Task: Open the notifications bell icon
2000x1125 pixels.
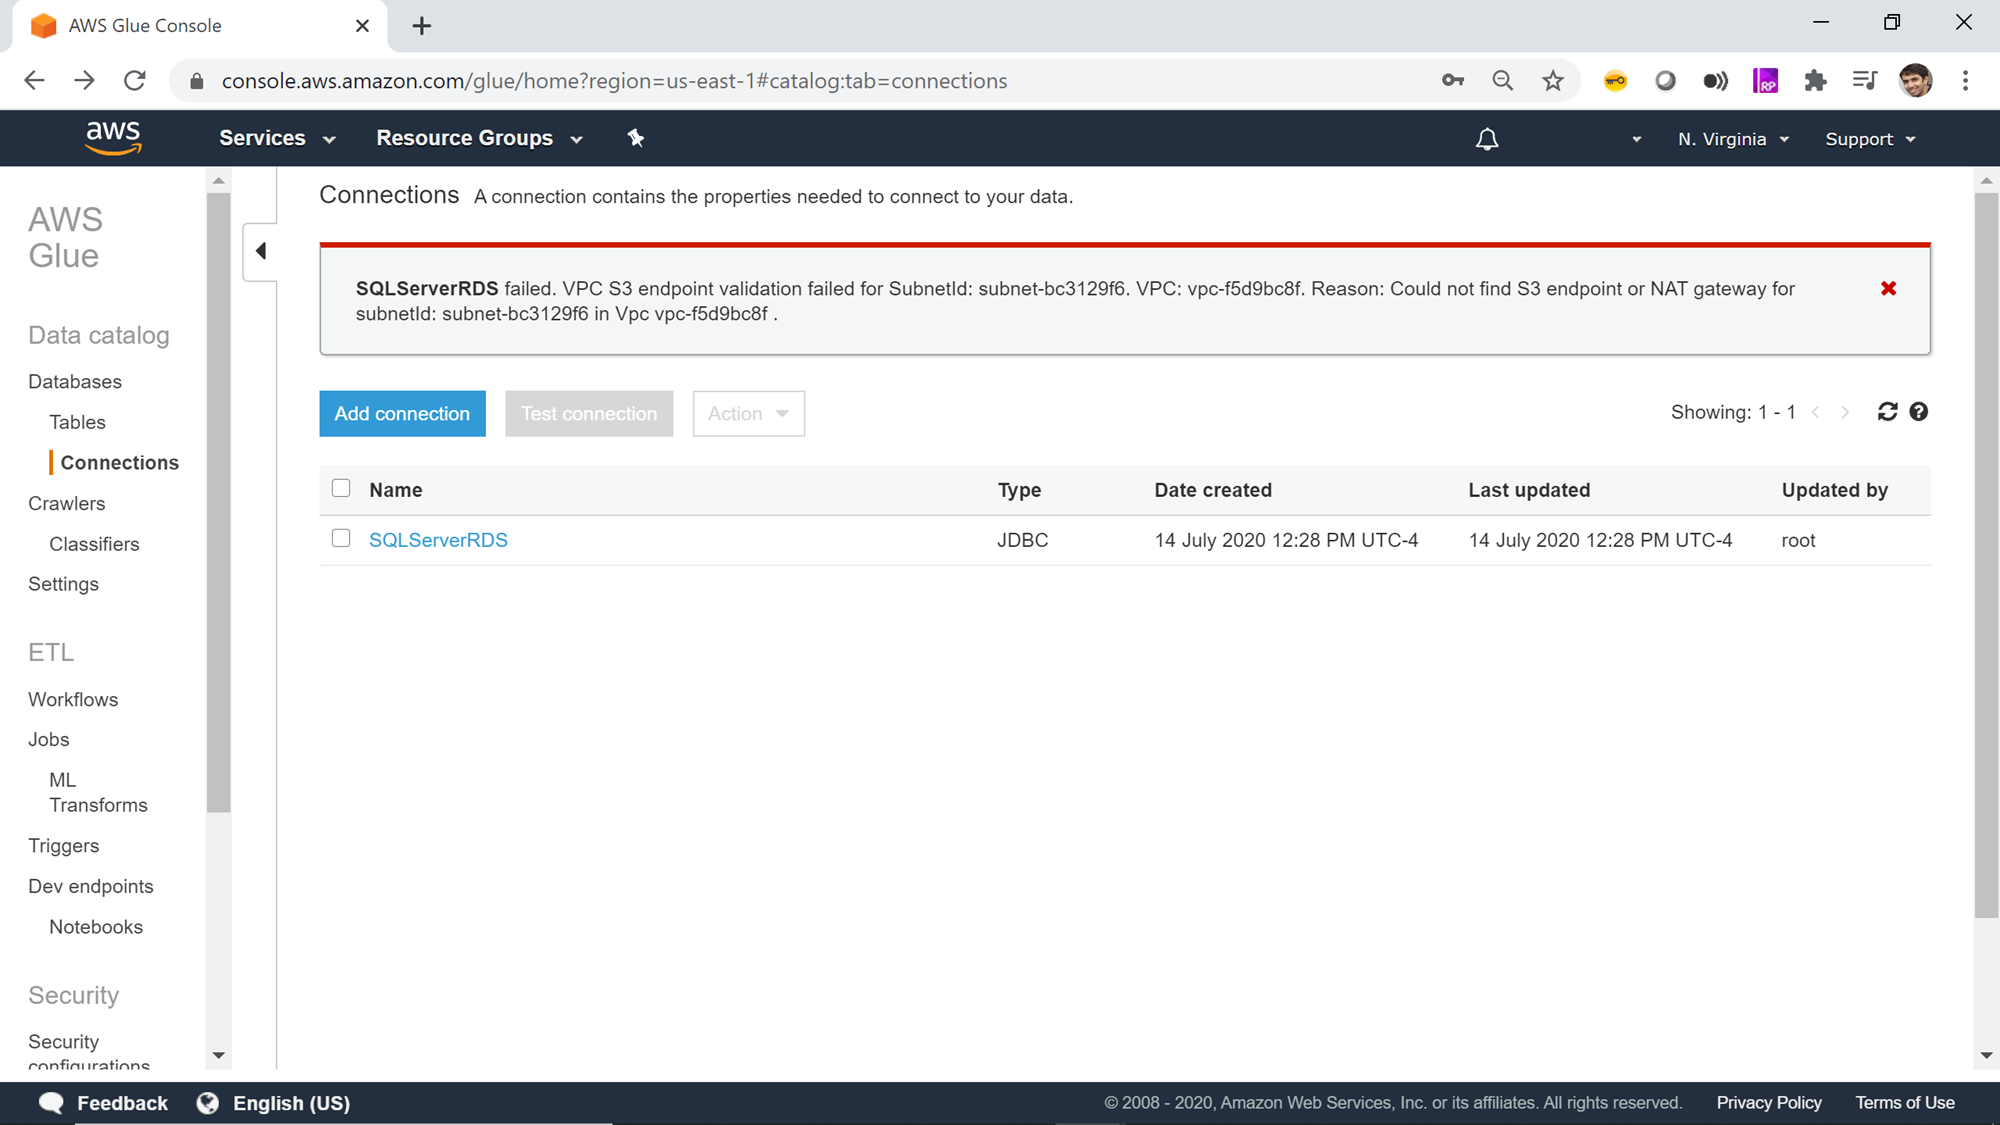Action: click(1487, 139)
